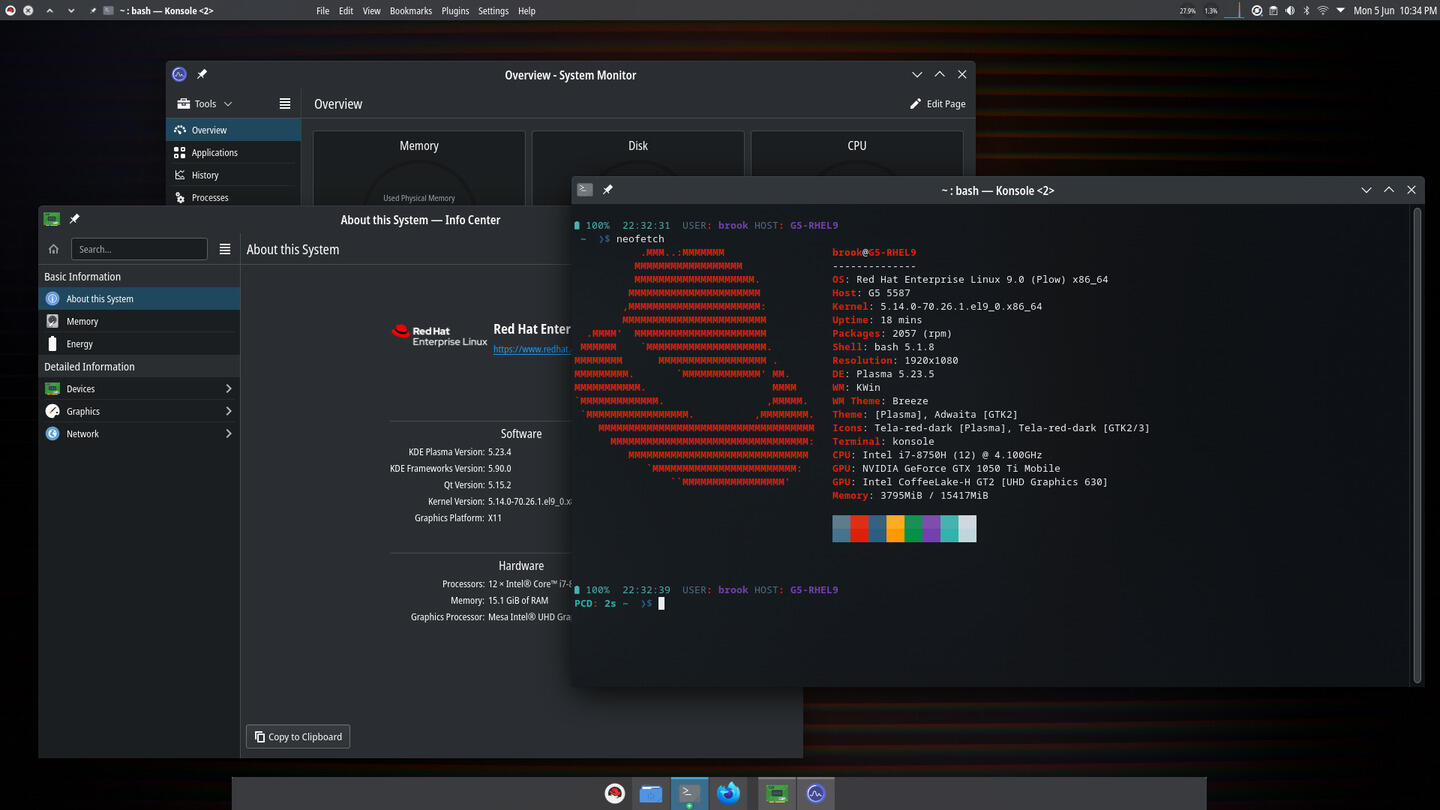Screen dimensions: 1440x810
Task: Pin the Info Center window with its pushpin icon
Action: pyautogui.click(x=74, y=219)
